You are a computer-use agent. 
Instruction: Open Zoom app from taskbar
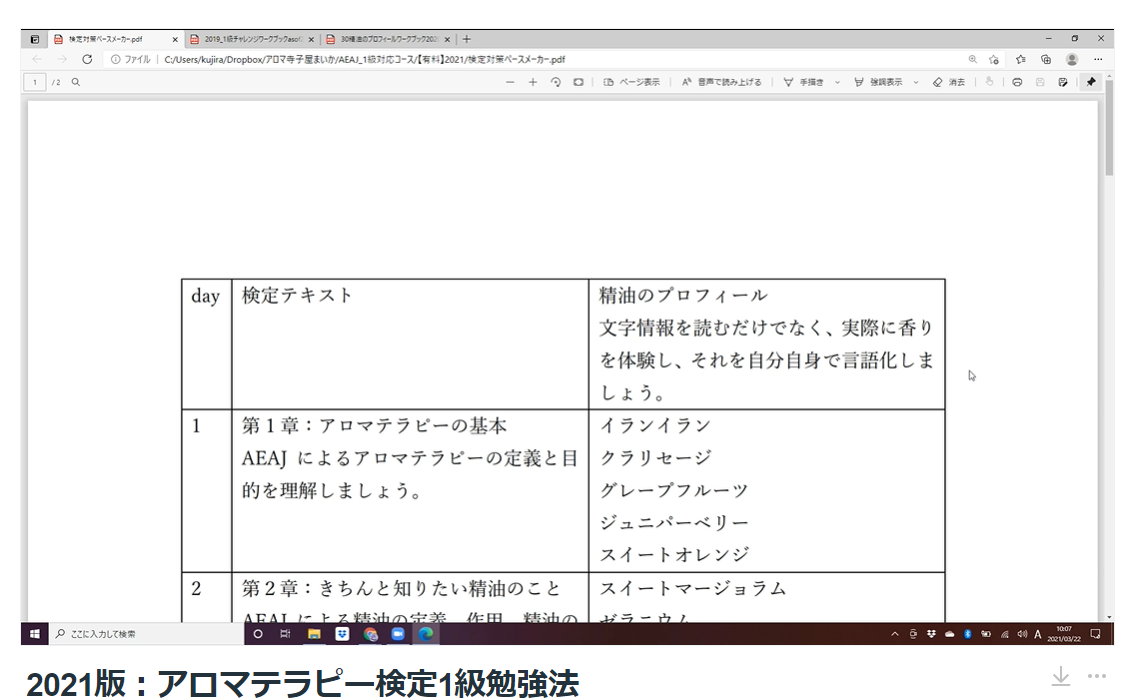point(398,634)
